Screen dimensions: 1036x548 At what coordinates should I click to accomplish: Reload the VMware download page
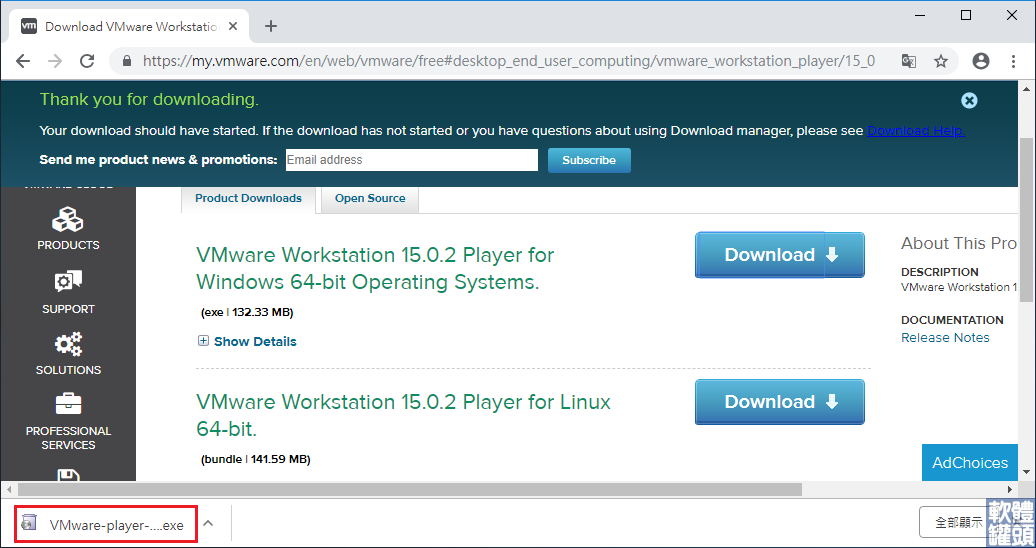coord(87,61)
